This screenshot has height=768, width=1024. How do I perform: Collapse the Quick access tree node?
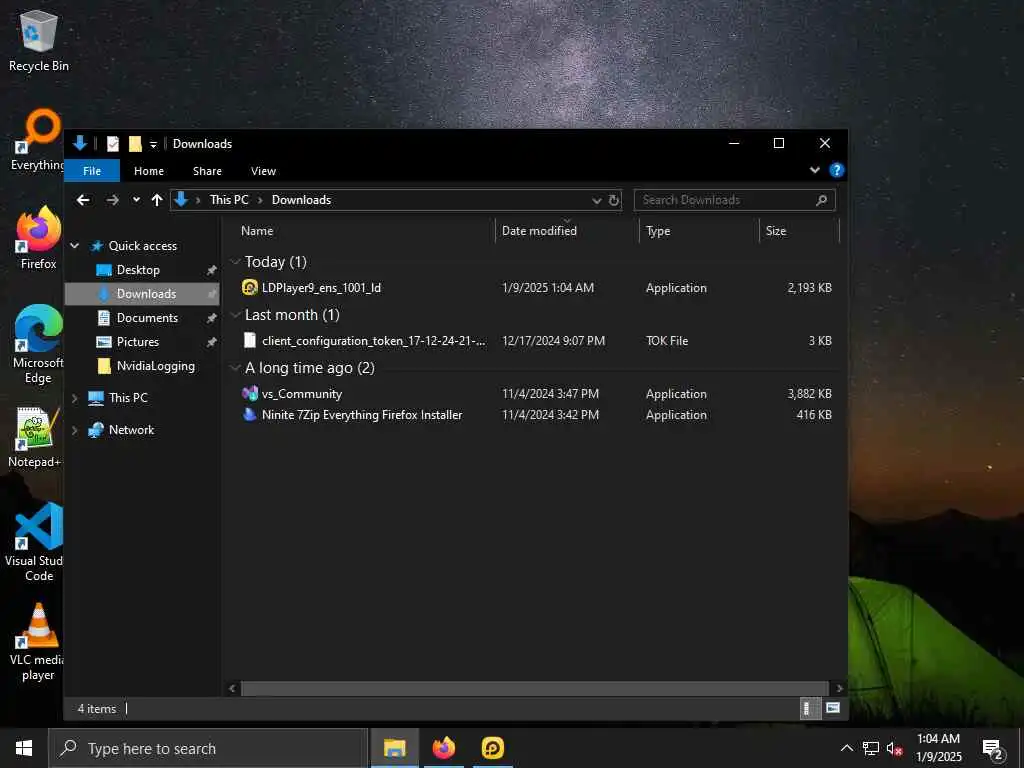coord(74,246)
